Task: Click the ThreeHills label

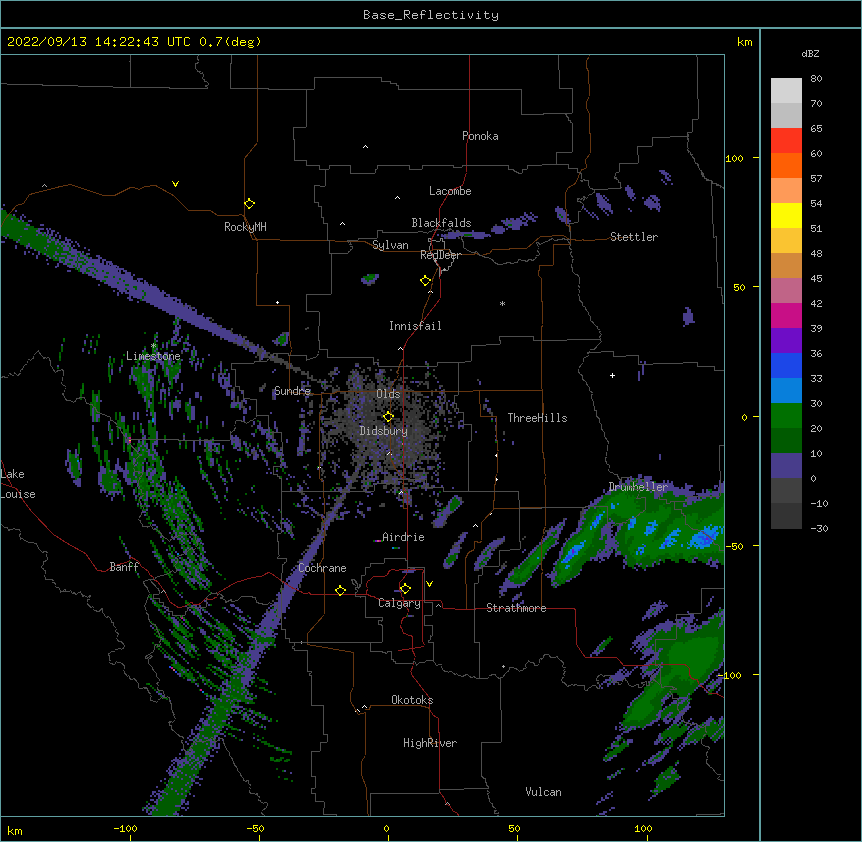Action: tap(537, 418)
